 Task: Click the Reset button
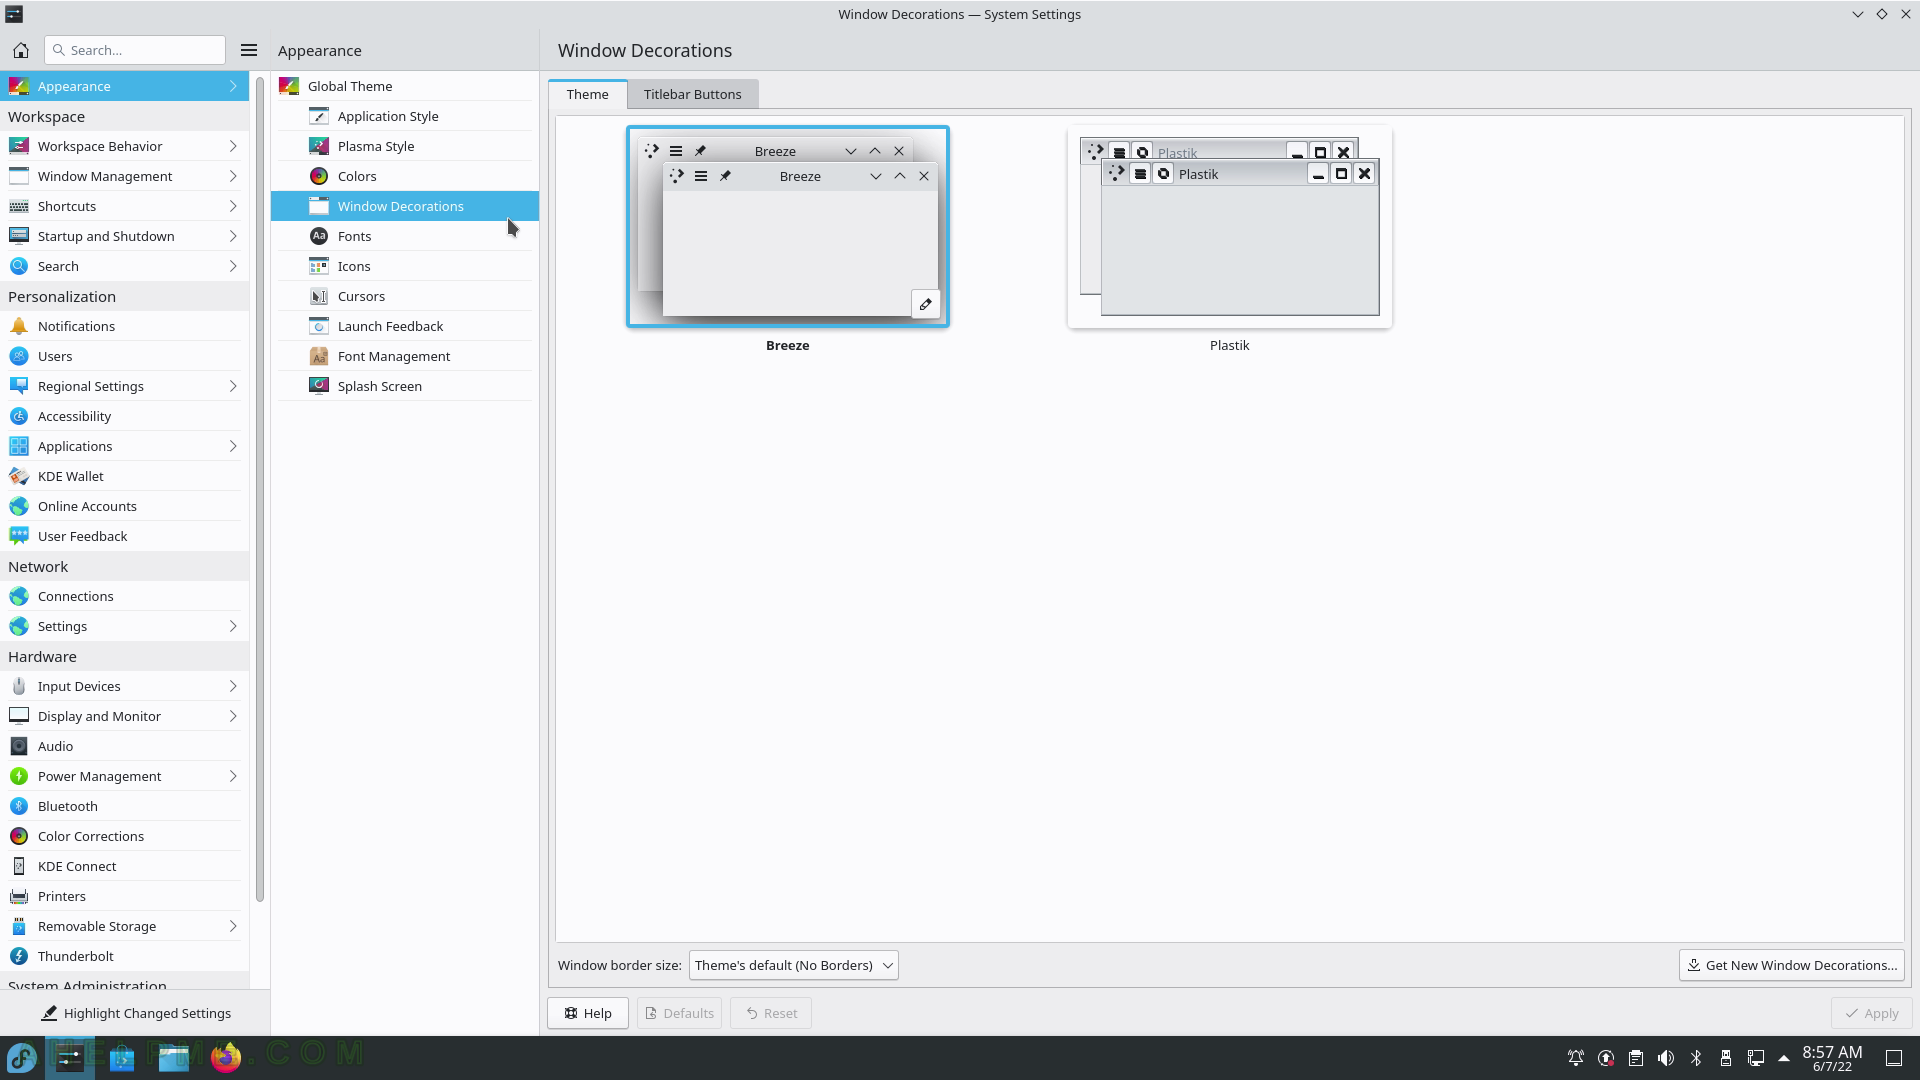(x=771, y=1013)
